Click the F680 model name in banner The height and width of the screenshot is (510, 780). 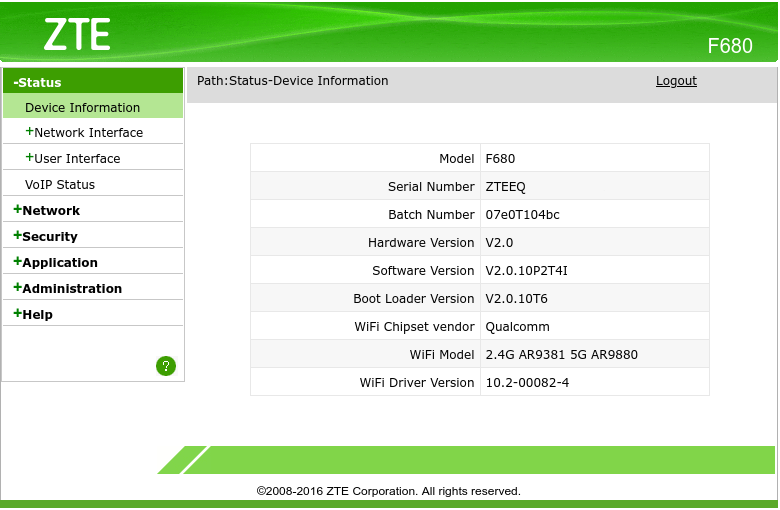[x=730, y=46]
